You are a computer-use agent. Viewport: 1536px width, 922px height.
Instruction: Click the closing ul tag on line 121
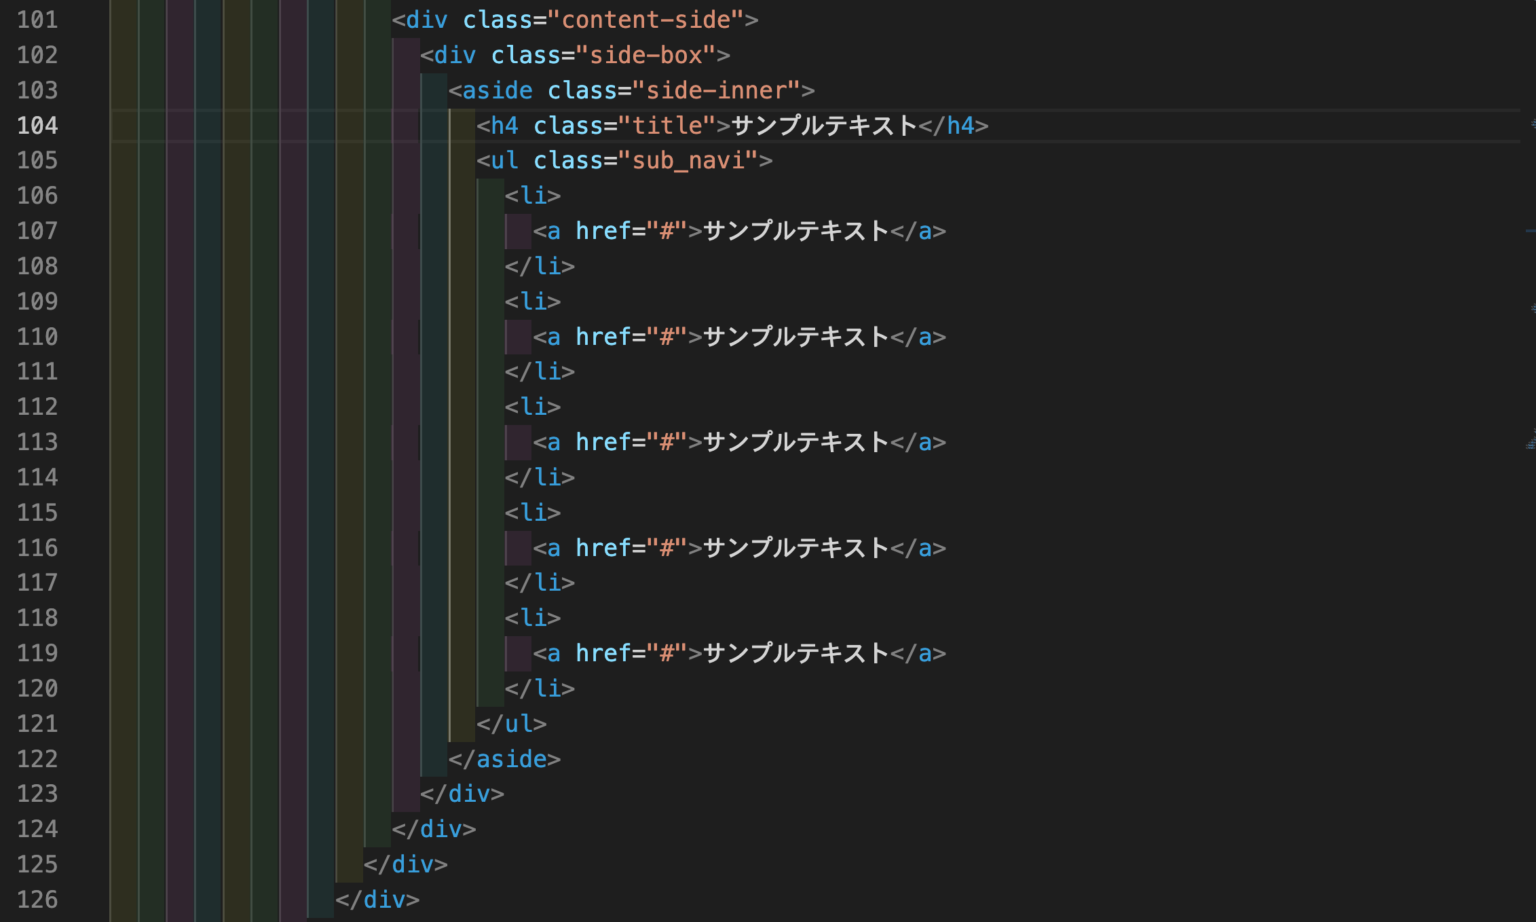(x=513, y=723)
